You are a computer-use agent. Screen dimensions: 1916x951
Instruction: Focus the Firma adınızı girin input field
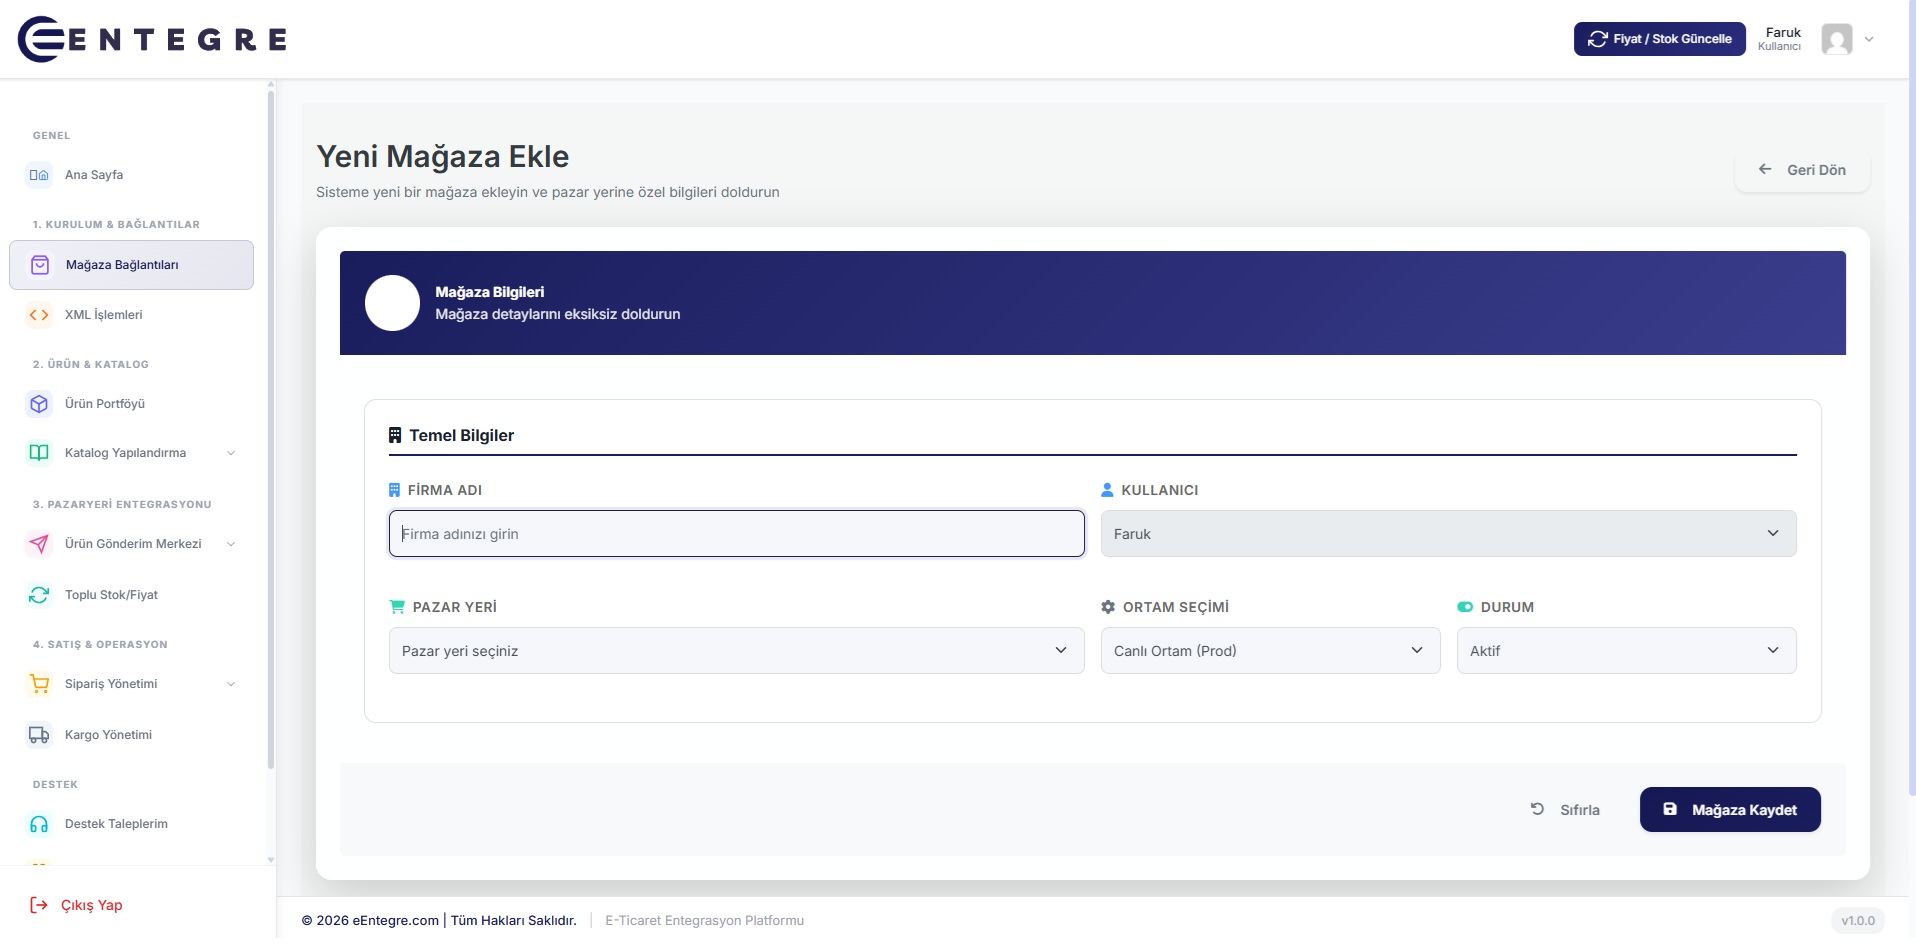tap(736, 534)
